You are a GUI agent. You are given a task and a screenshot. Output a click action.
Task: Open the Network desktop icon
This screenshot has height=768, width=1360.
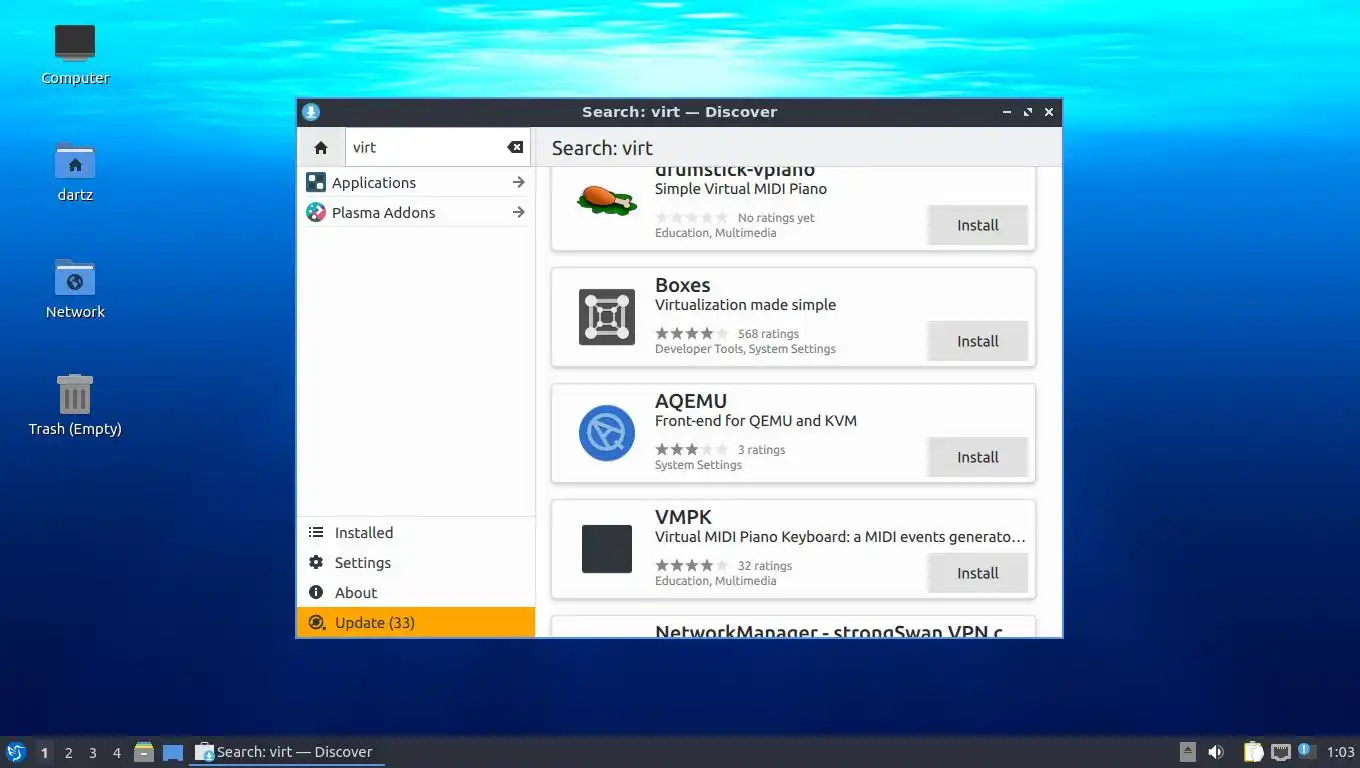coord(75,289)
